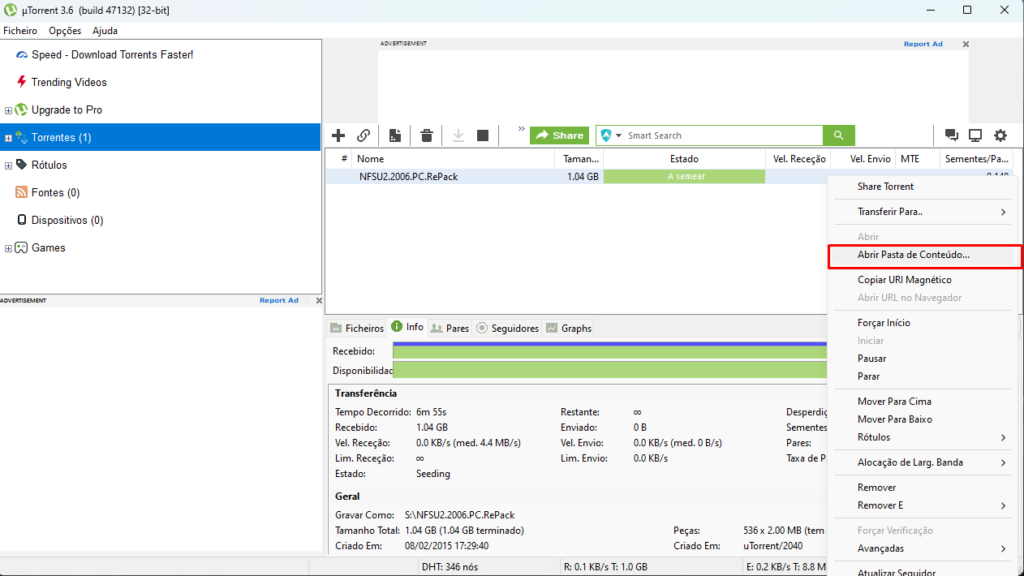The height and width of the screenshot is (576, 1024).
Task: Expand the Games tree node
Action: click(8, 248)
